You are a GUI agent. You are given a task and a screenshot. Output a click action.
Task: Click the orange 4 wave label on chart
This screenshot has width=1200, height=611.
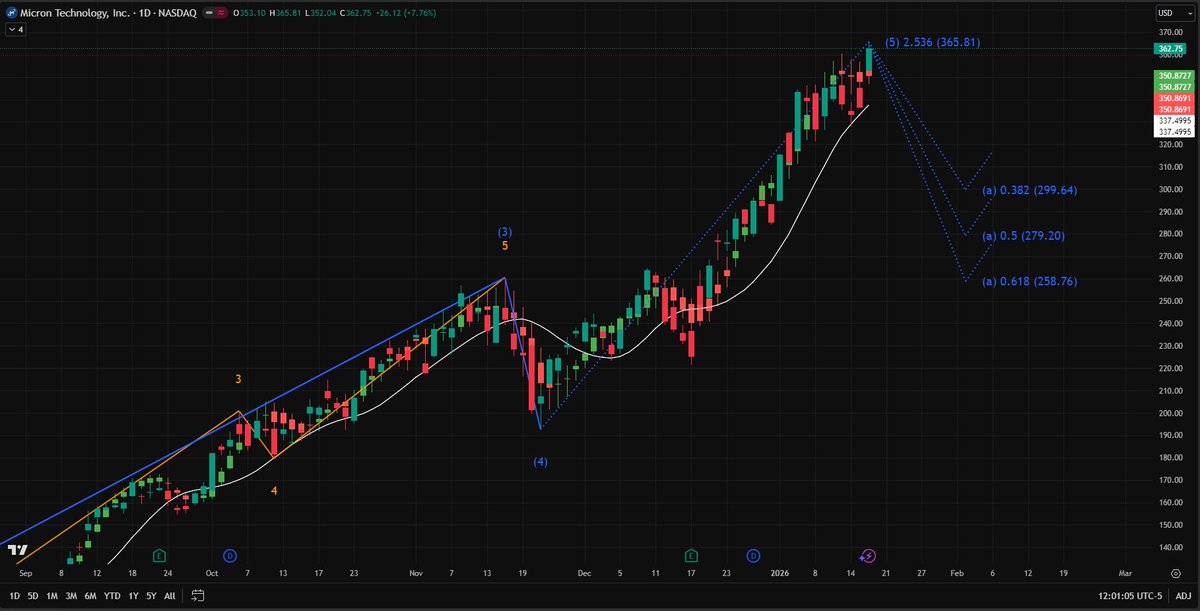coord(273,490)
